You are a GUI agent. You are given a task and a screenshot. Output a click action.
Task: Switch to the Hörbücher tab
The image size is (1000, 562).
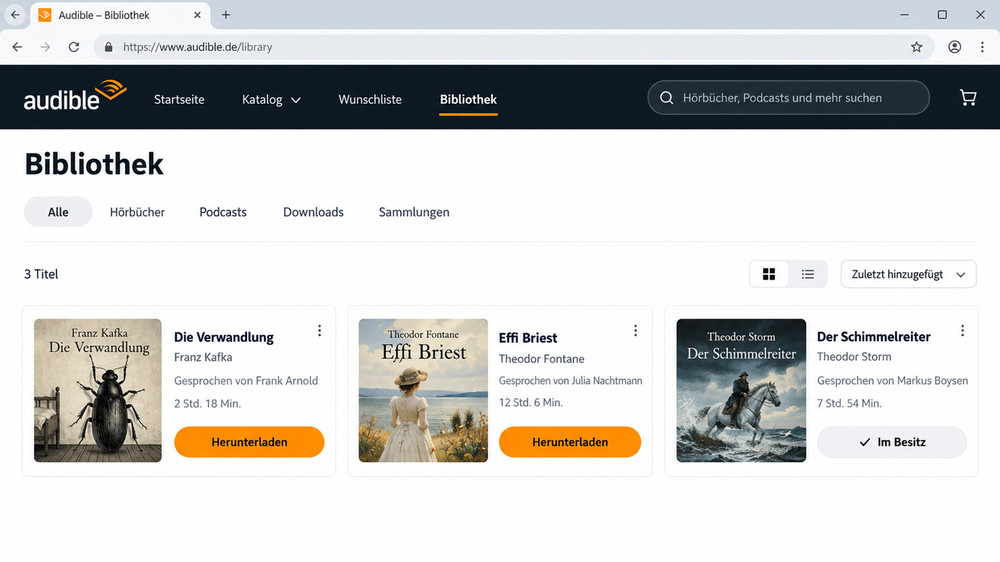click(x=137, y=212)
